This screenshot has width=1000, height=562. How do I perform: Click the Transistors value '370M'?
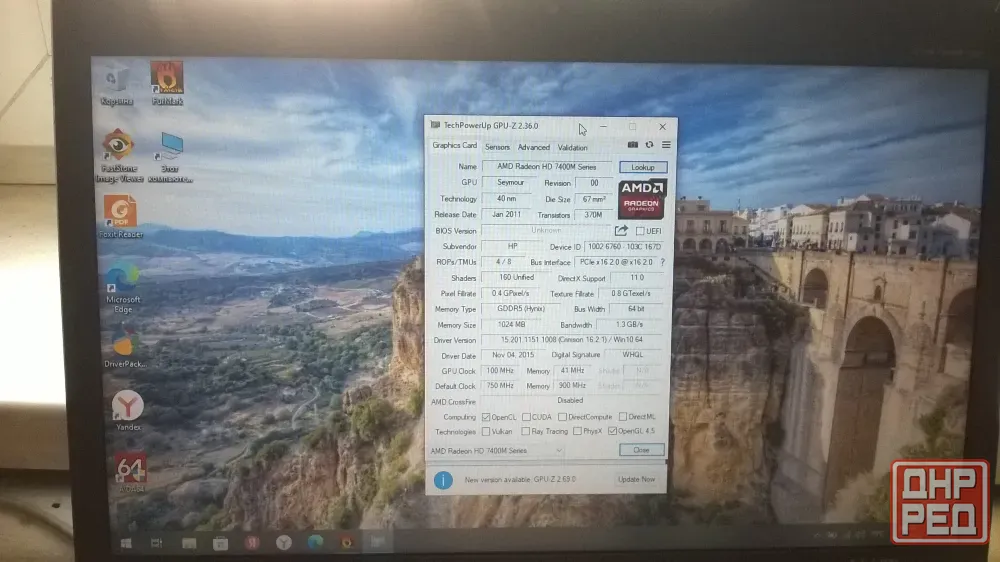coord(593,215)
